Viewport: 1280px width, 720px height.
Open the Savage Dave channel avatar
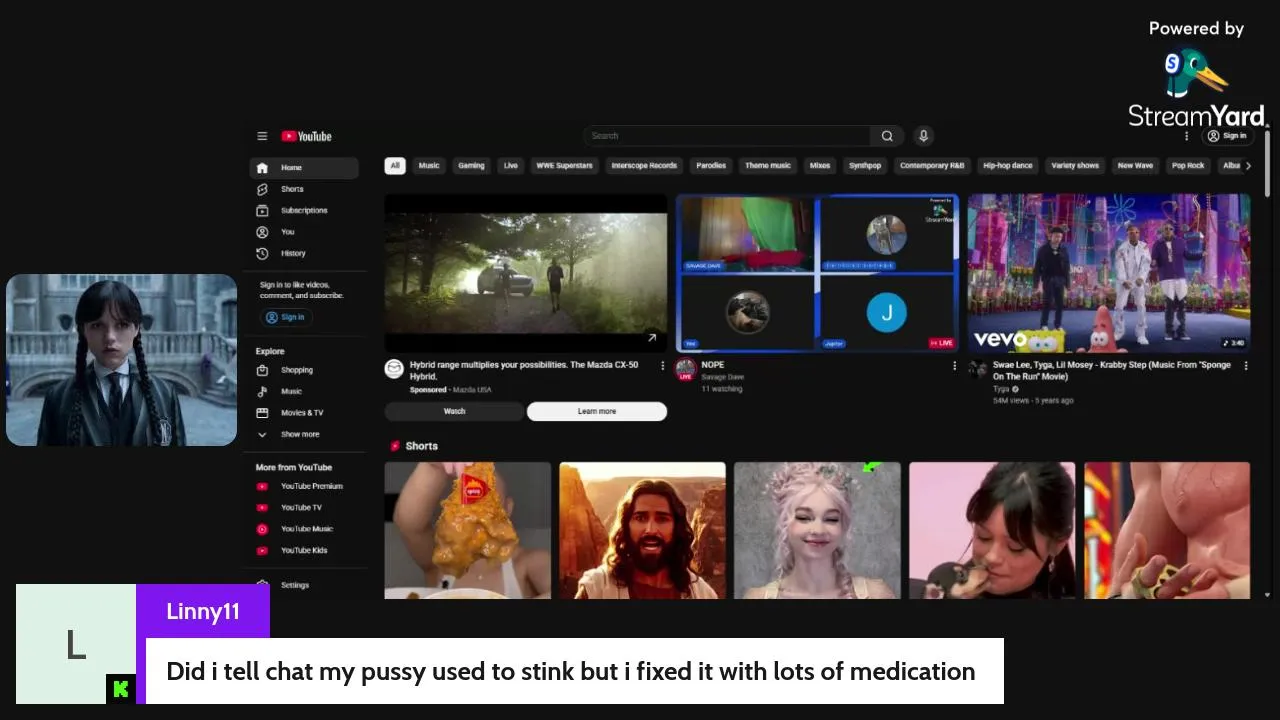point(686,369)
